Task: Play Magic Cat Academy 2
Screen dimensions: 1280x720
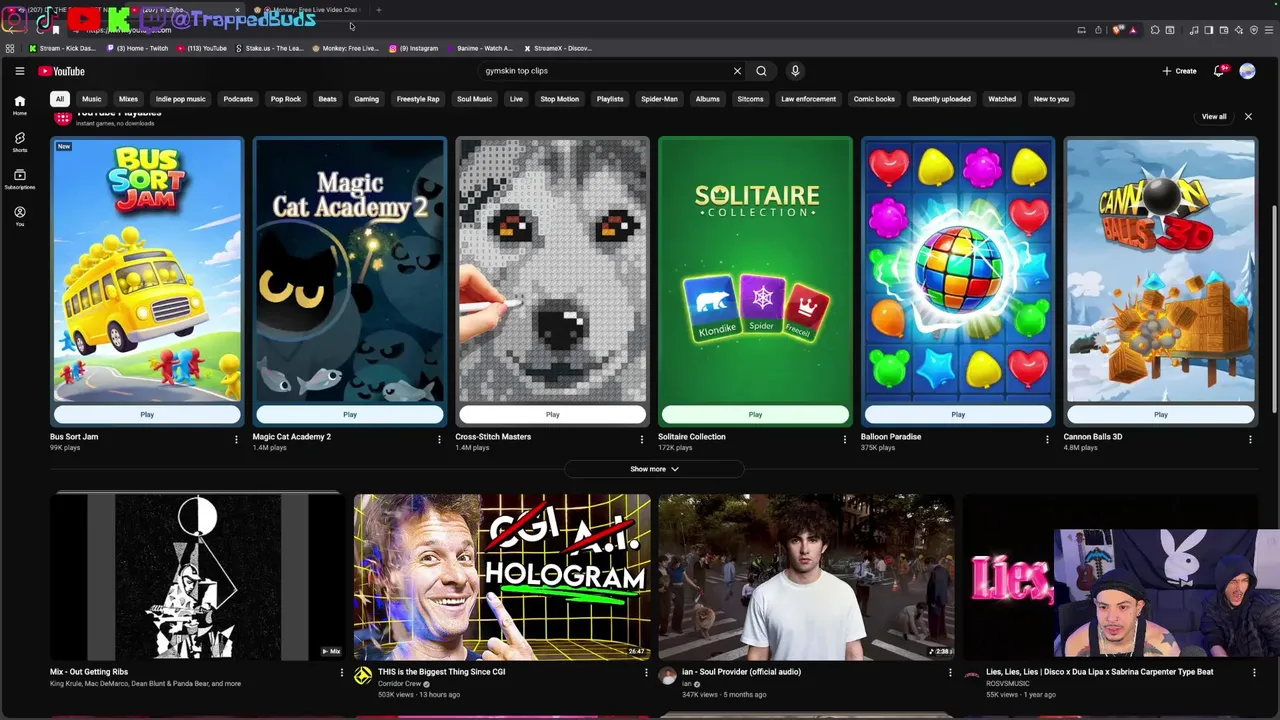Action: [x=350, y=415]
